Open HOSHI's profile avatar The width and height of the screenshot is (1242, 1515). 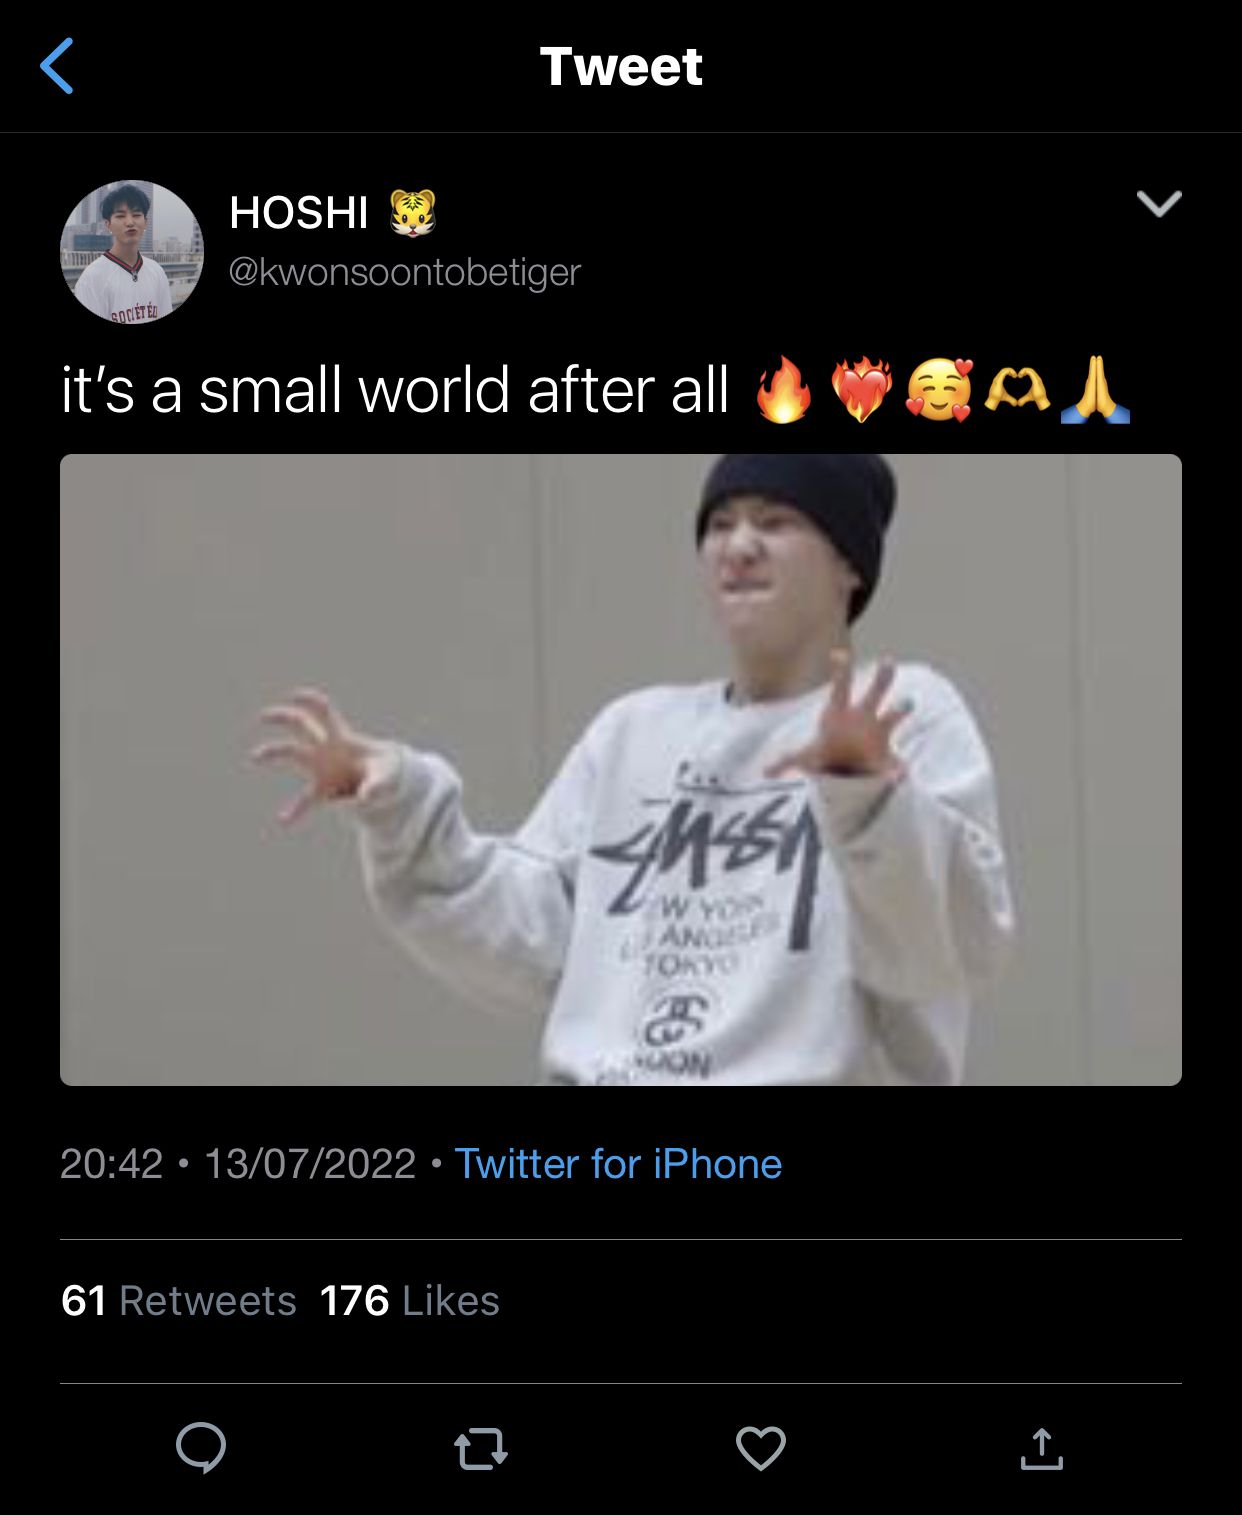(x=132, y=252)
